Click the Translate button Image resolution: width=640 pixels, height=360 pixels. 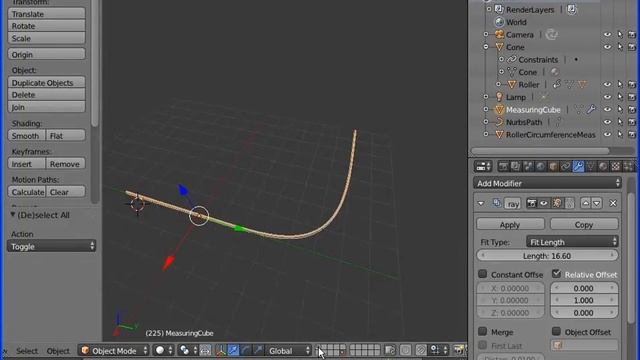46,14
